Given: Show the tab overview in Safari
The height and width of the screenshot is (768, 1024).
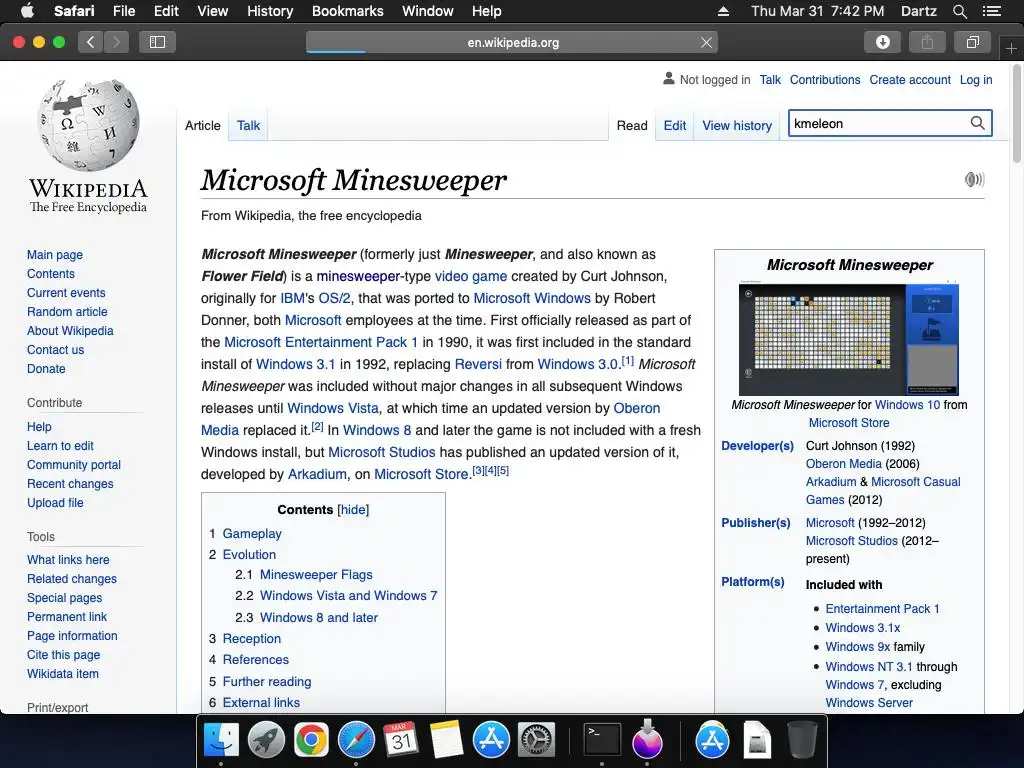Looking at the screenshot, I should 972,42.
